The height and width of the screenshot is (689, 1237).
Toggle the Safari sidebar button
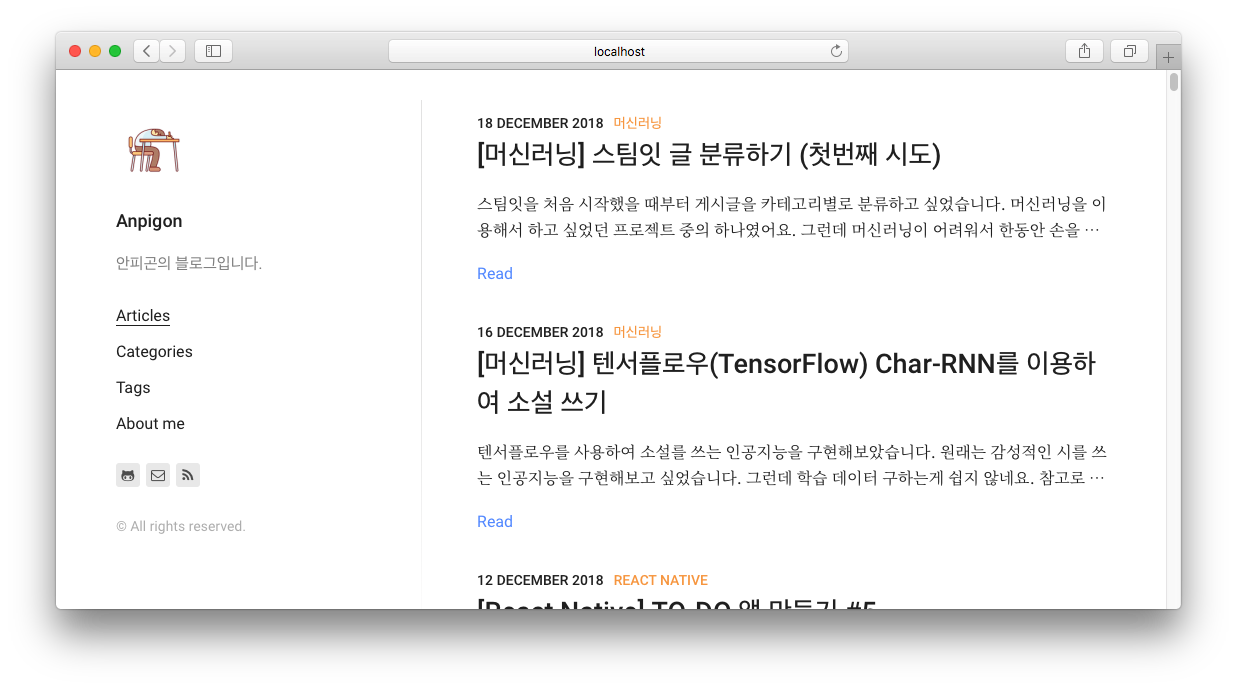click(x=213, y=51)
